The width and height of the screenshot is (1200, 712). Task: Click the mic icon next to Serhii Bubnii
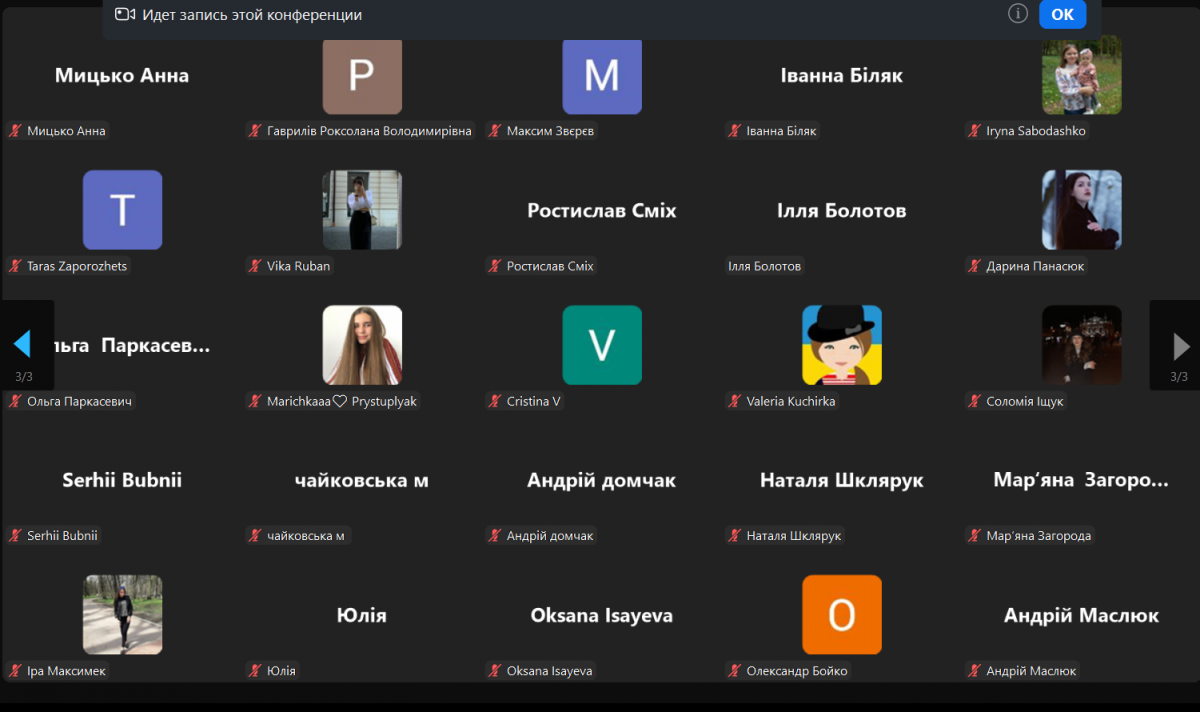point(14,535)
